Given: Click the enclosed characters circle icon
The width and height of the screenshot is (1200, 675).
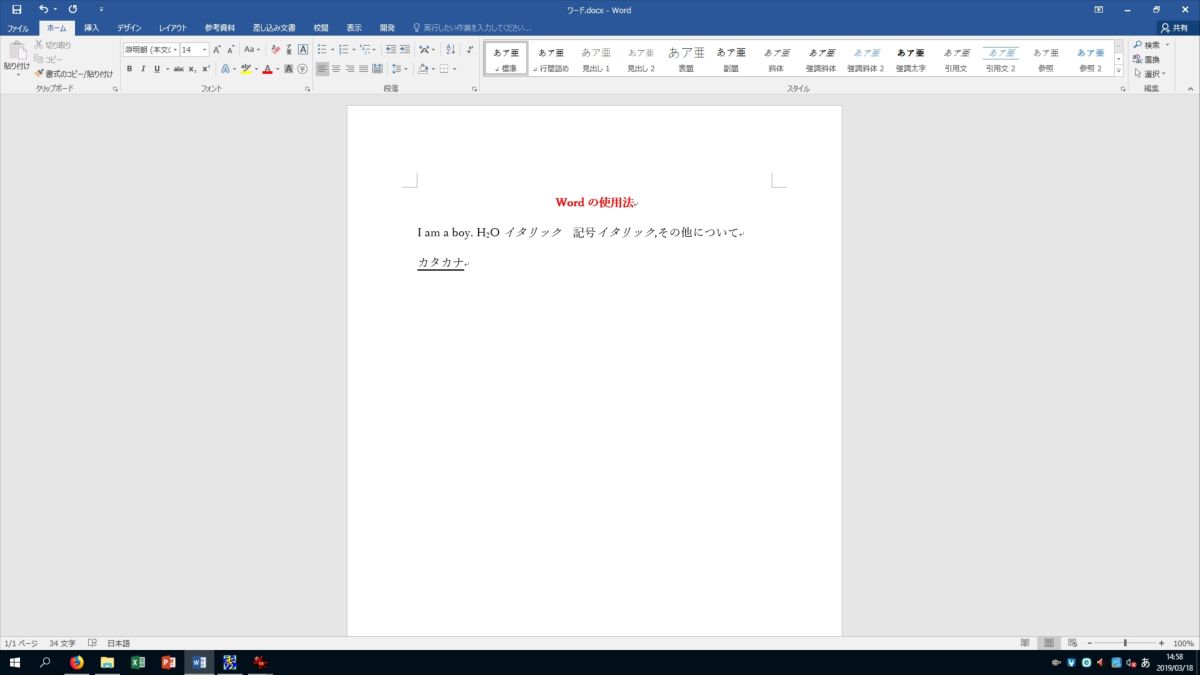Looking at the screenshot, I should point(303,69).
